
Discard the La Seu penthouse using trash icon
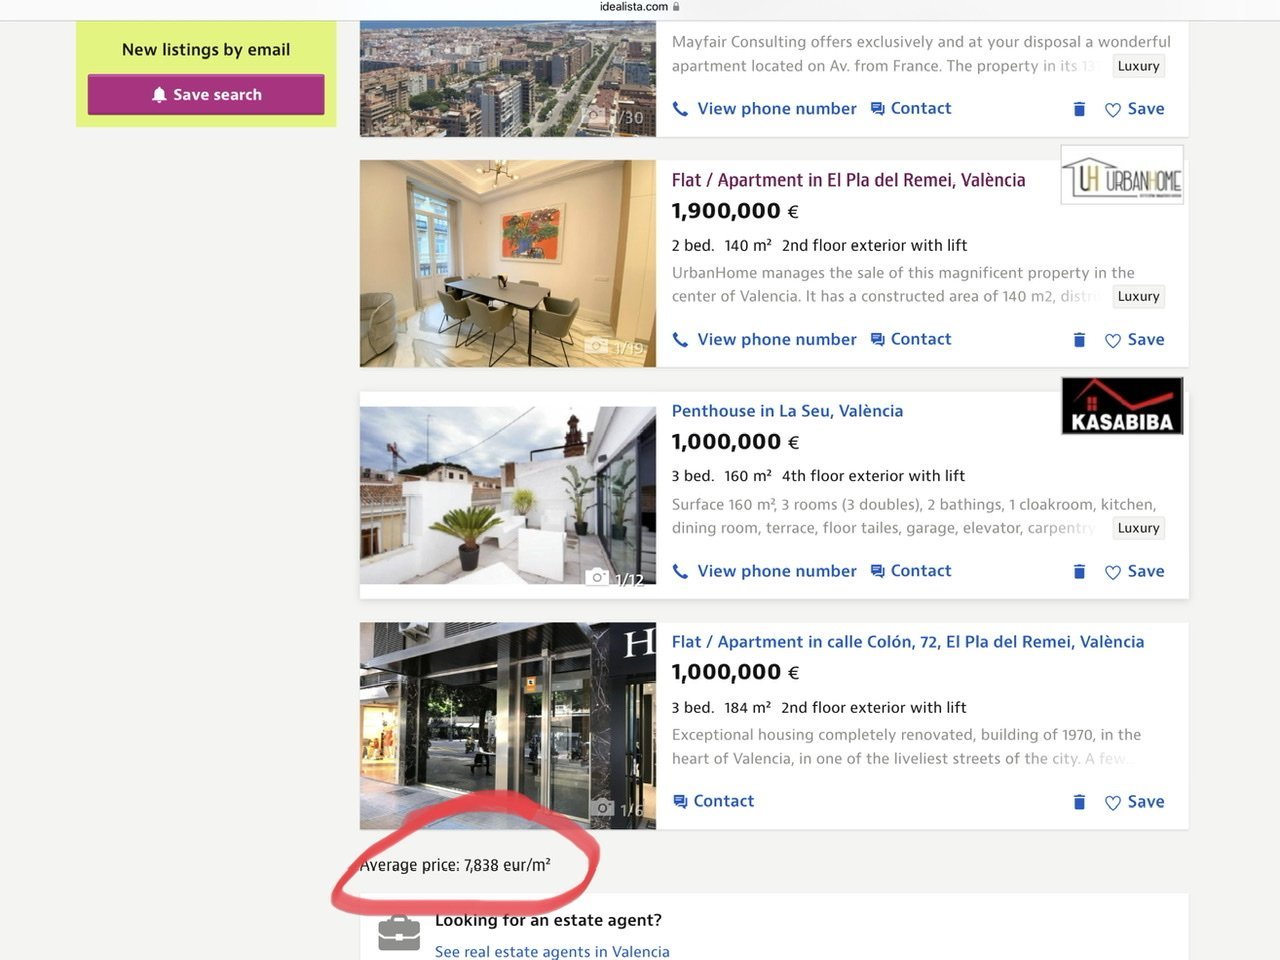[x=1079, y=571]
